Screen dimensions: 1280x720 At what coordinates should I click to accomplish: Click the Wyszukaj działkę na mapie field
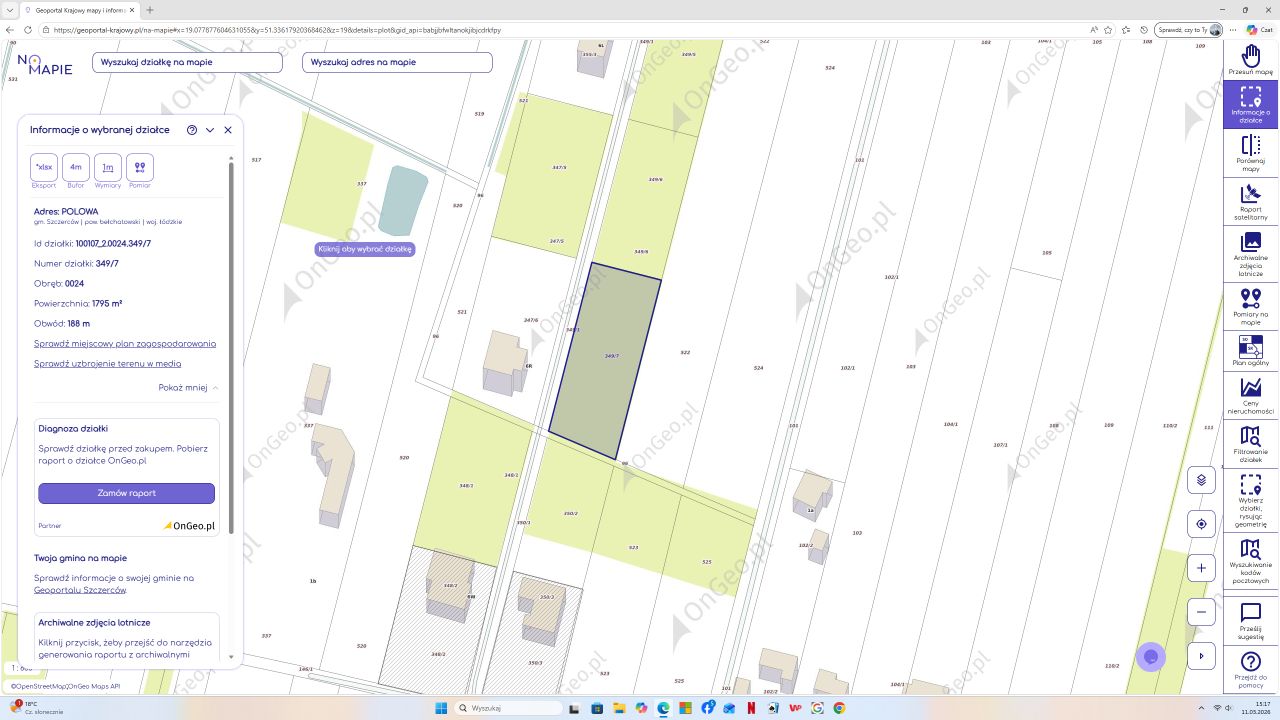pos(187,62)
